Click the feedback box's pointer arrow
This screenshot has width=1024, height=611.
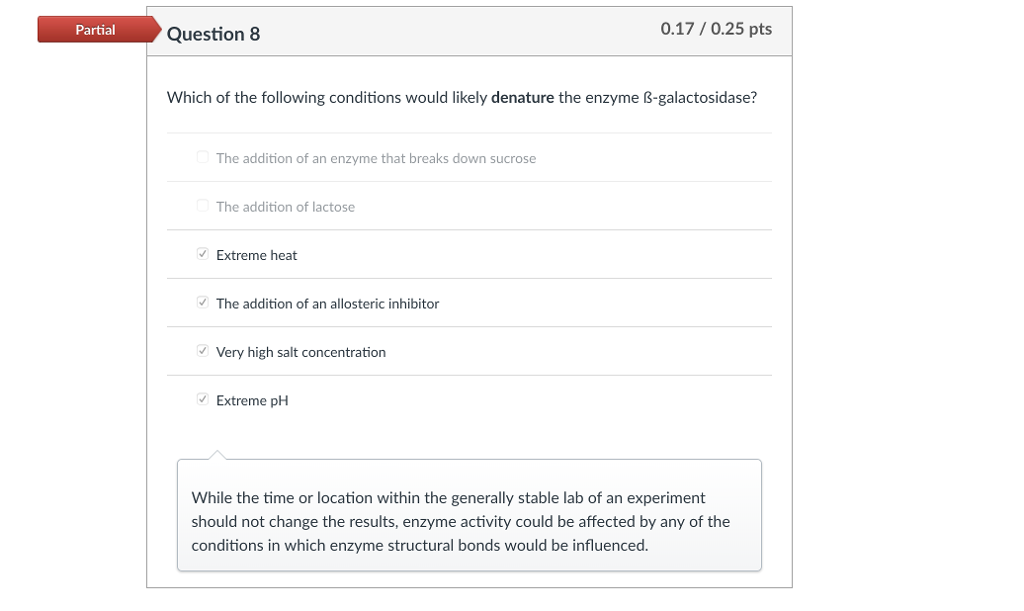tap(217, 455)
